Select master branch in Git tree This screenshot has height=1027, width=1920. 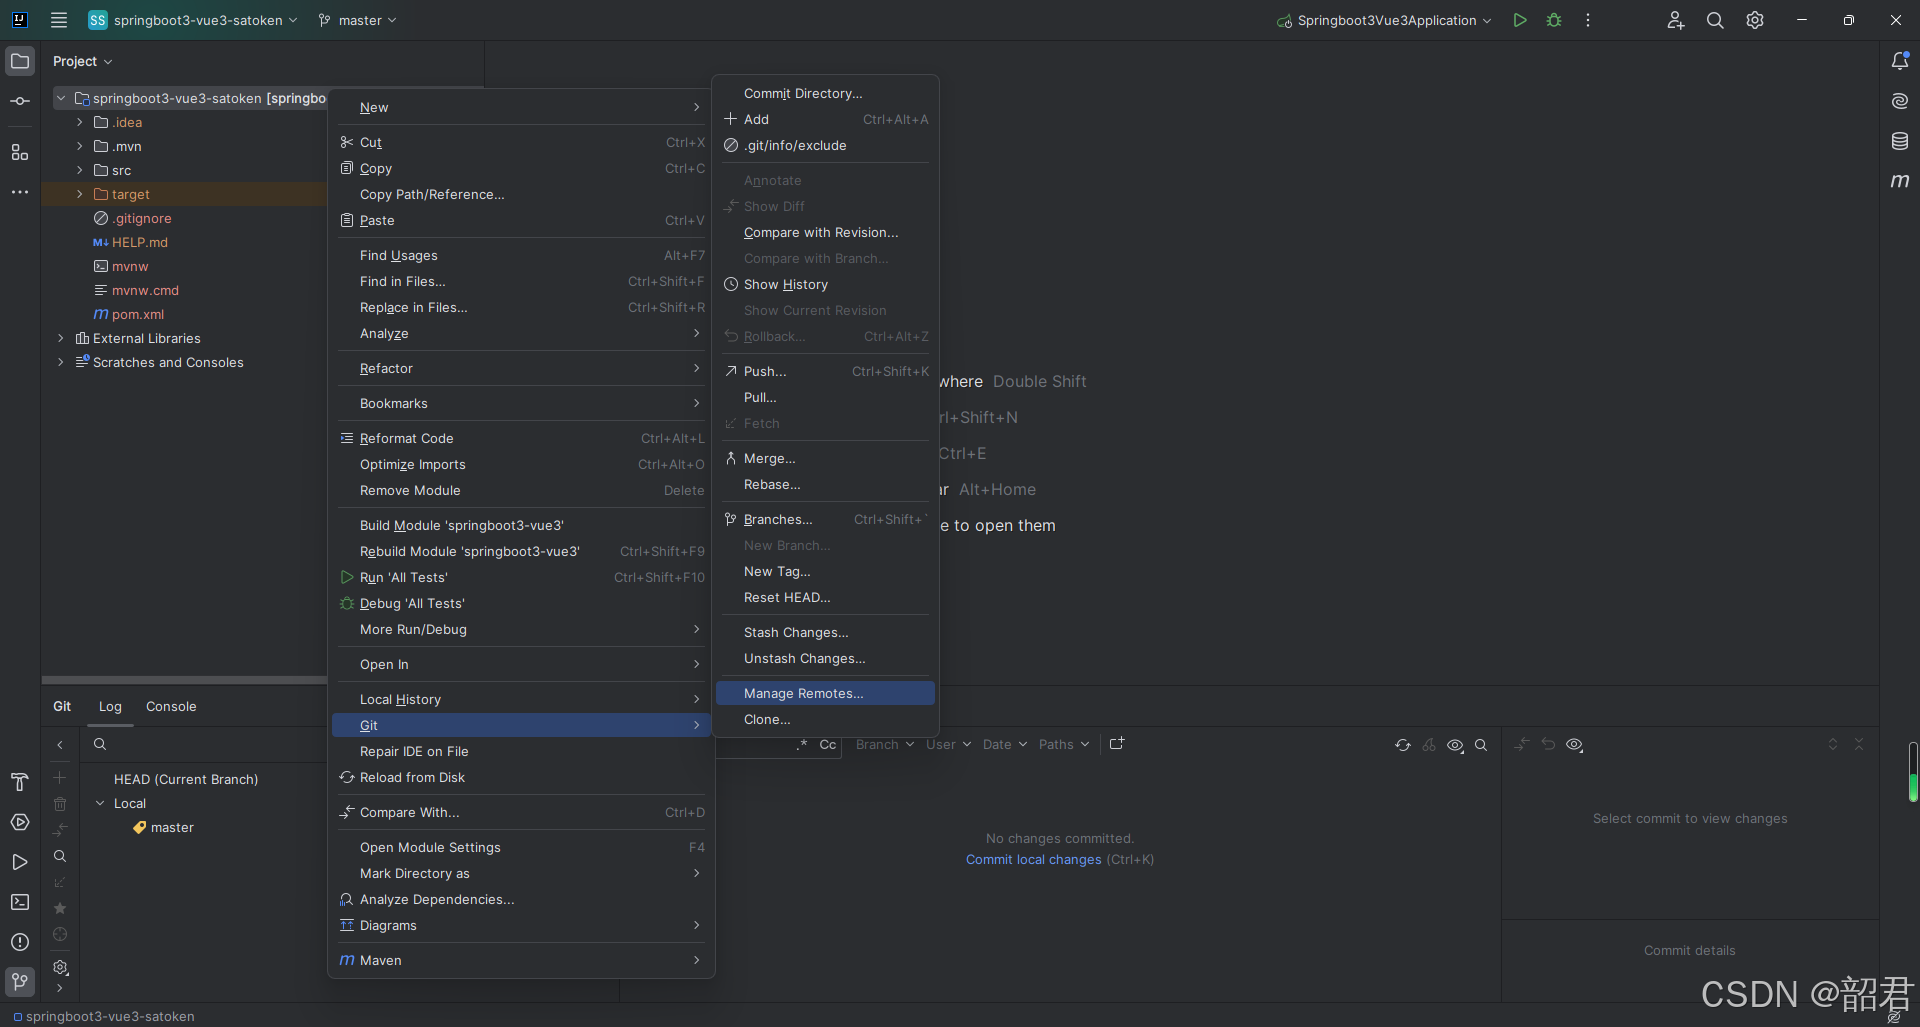(x=172, y=827)
